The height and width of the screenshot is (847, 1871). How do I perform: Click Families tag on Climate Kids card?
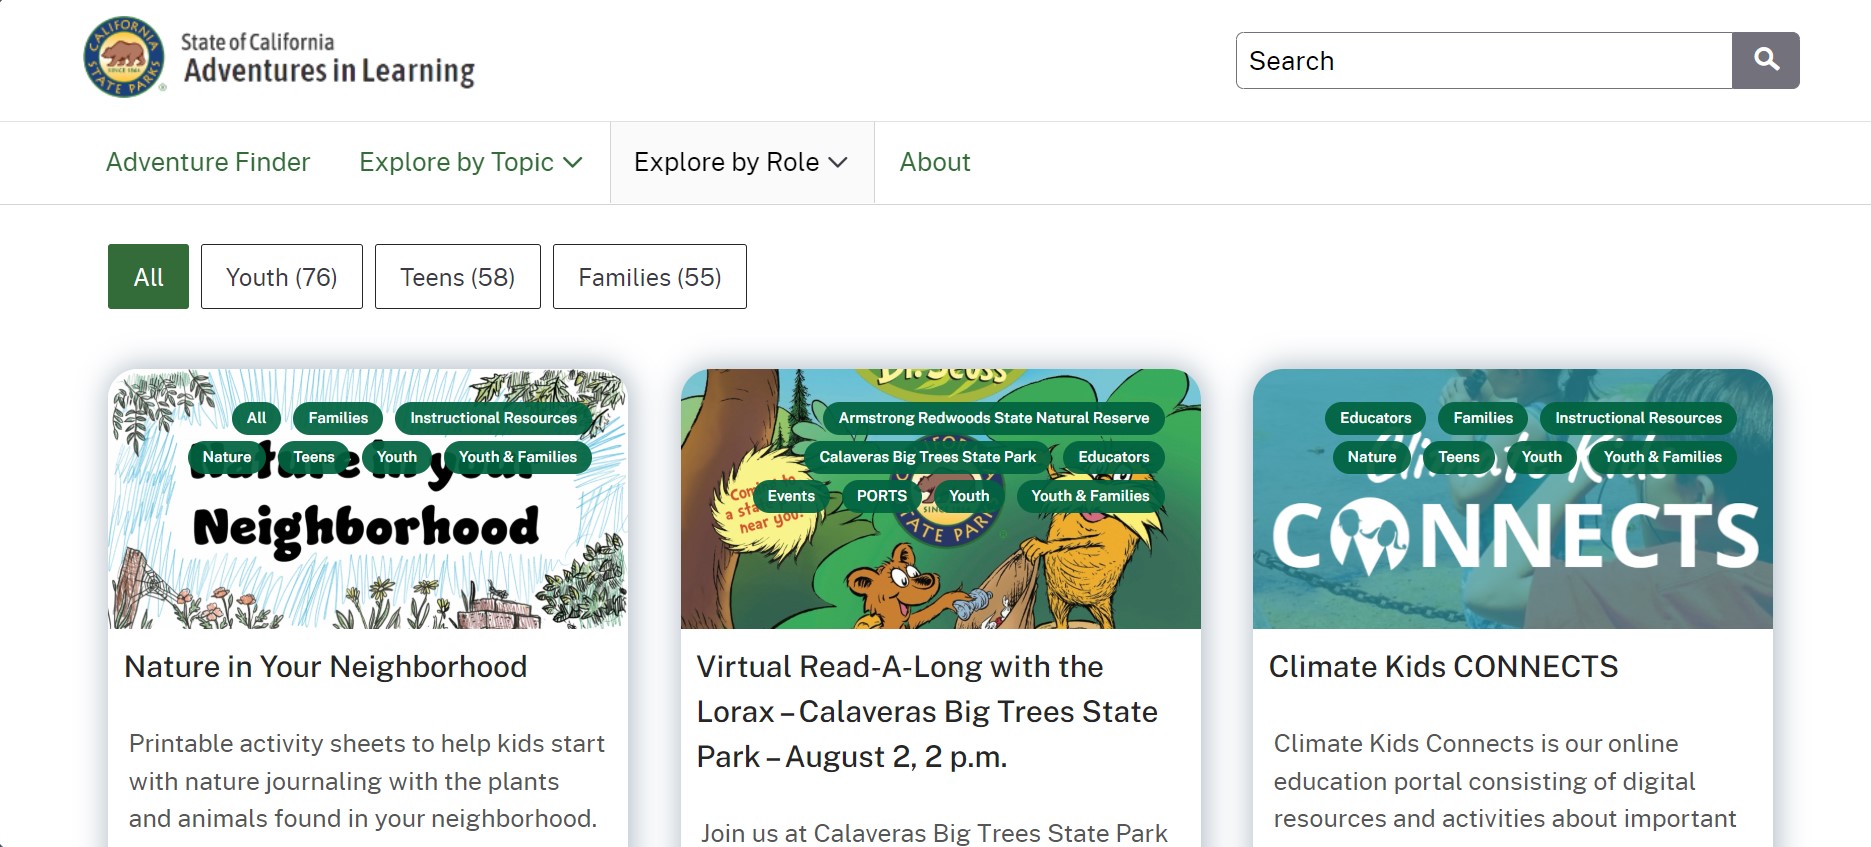click(1483, 418)
